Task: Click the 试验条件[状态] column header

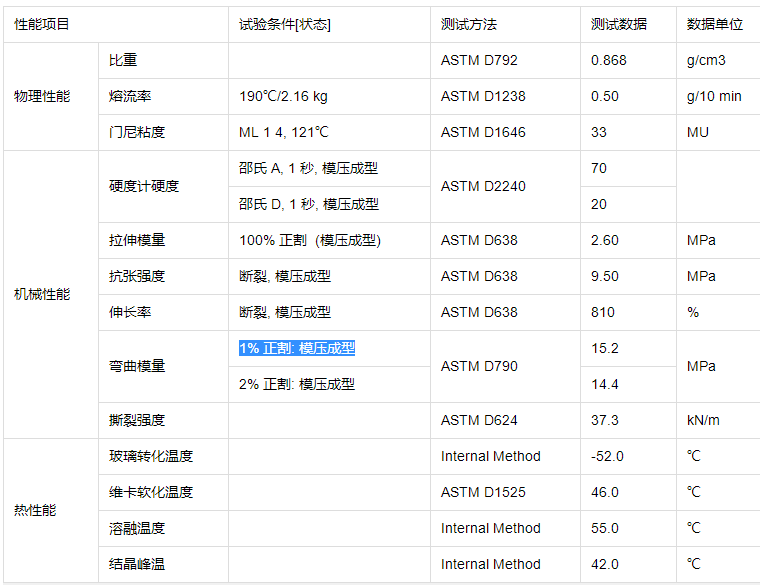Action: 285,24
